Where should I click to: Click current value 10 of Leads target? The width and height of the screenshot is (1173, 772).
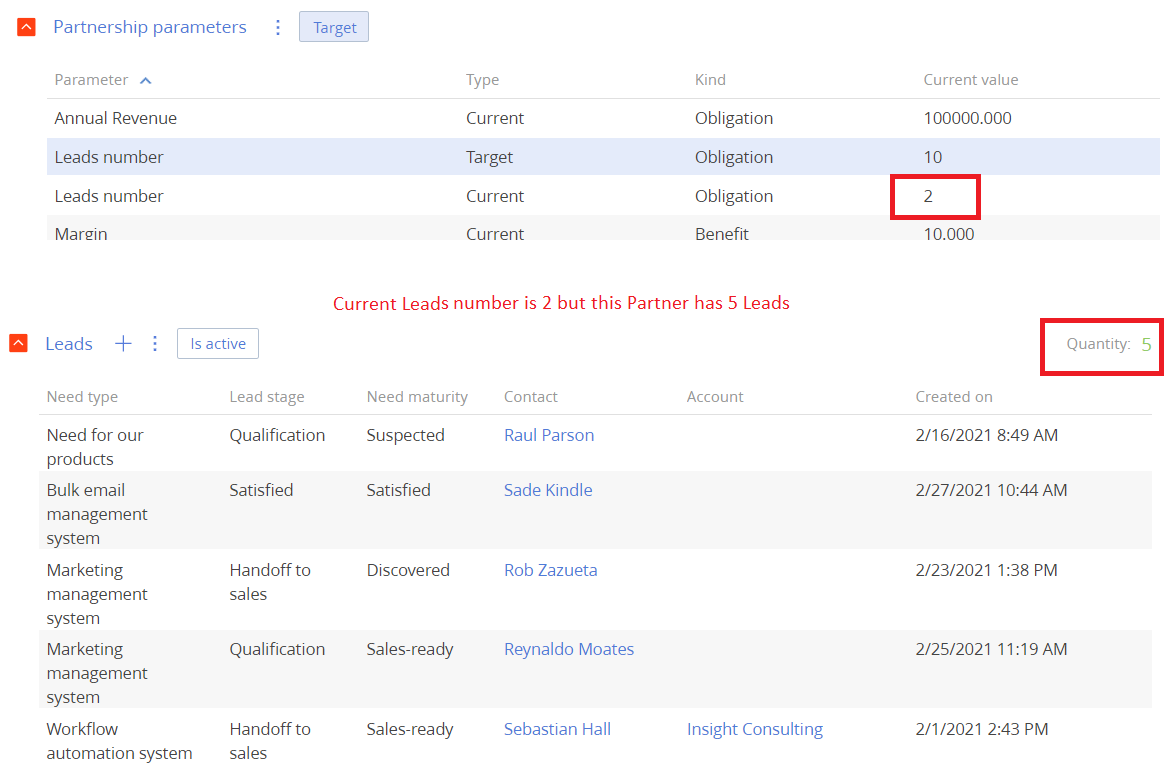pos(932,157)
